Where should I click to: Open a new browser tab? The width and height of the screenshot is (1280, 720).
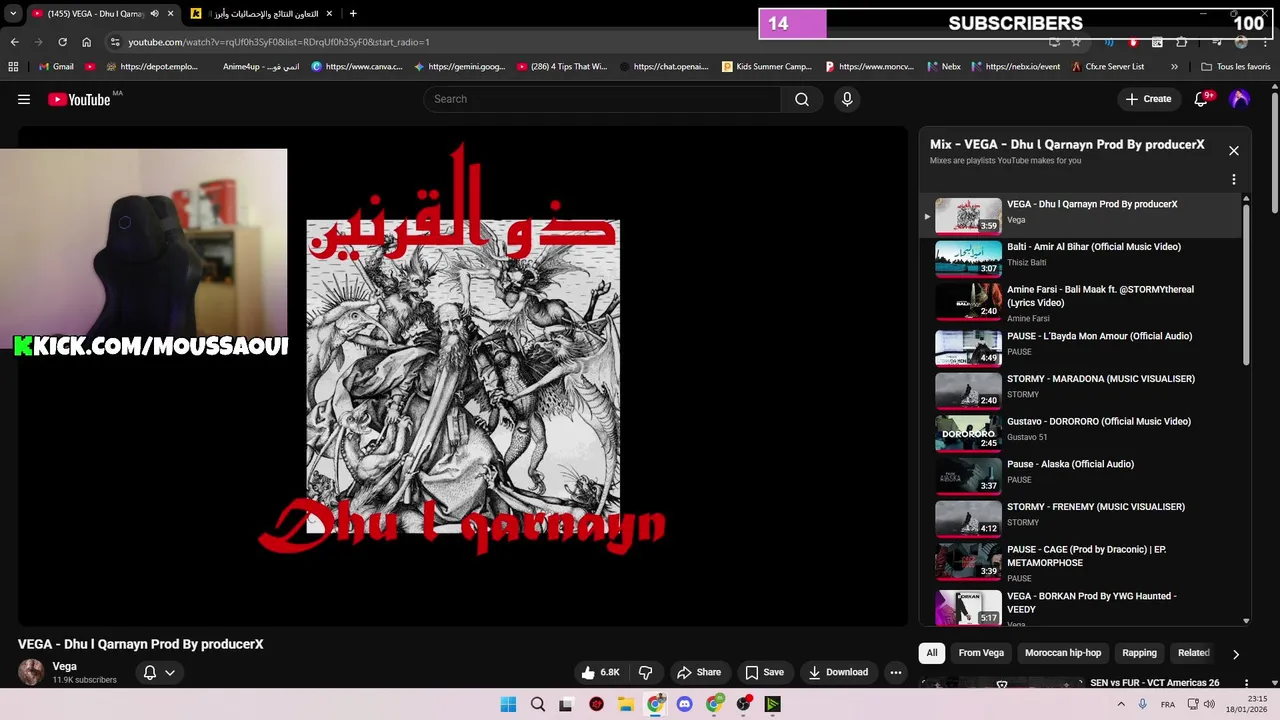point(353,13)
